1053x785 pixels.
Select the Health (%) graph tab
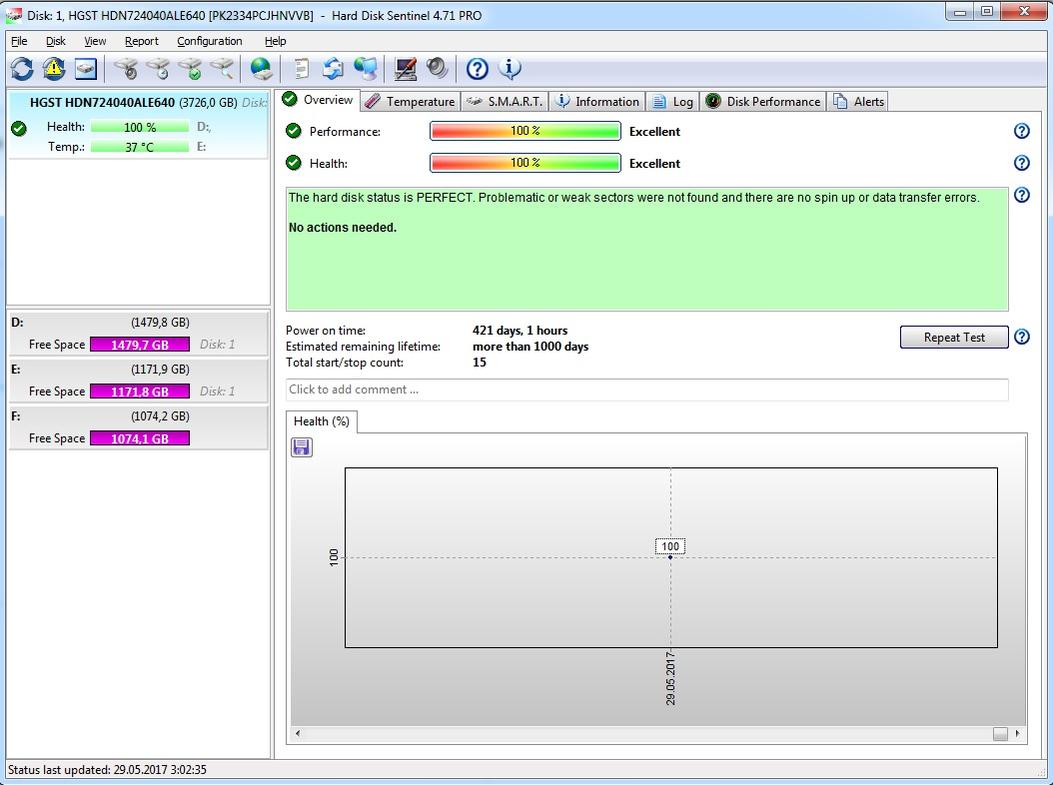tap(321, 421)
